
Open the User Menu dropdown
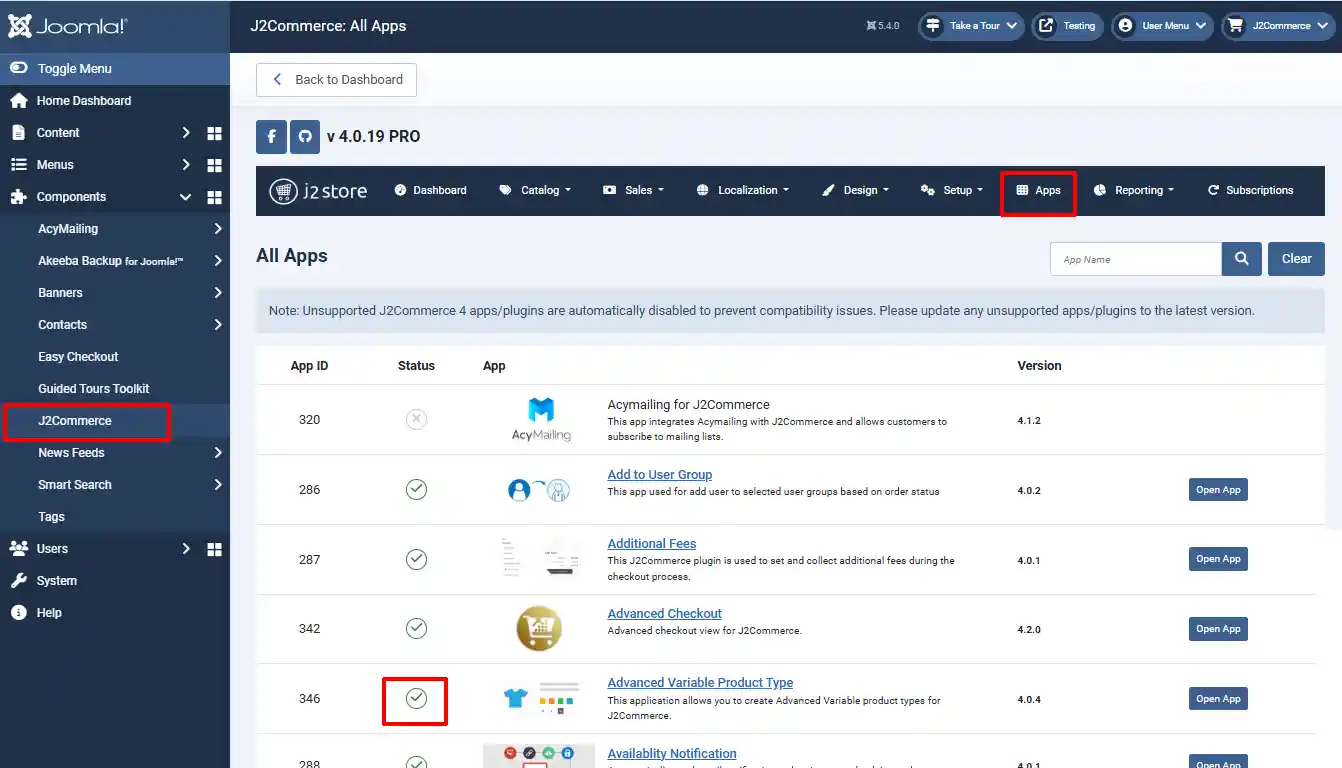click(x=1162, y=26)
